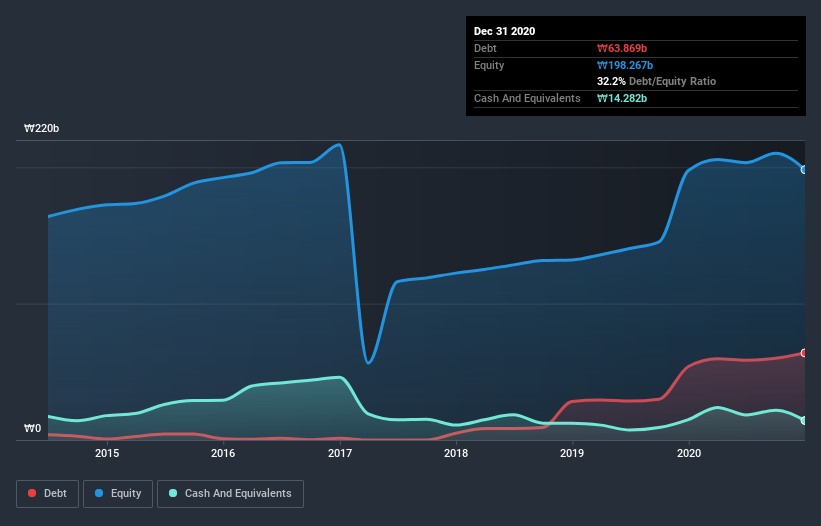
Task: Toggle the Debt series legend button
Action: [x=48, y=494]
